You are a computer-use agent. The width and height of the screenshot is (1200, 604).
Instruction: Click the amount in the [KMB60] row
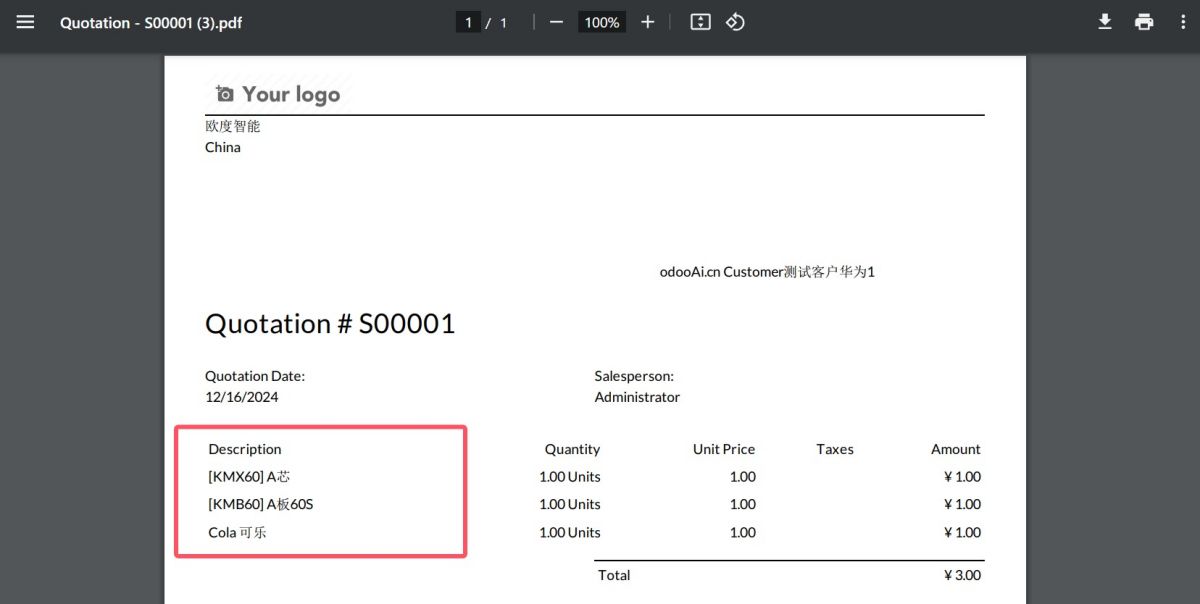pyautogui.click(x=963, y=504)
